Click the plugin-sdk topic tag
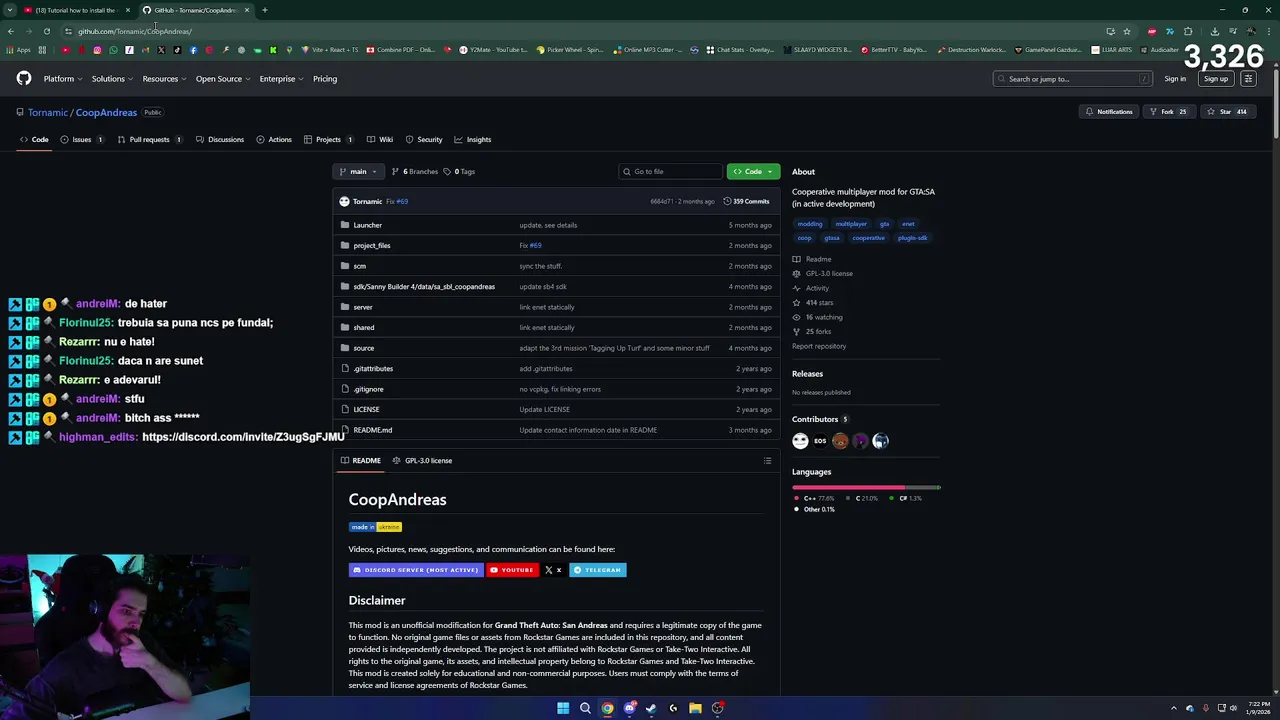The image size is (1280, 720). coord(912,238)
